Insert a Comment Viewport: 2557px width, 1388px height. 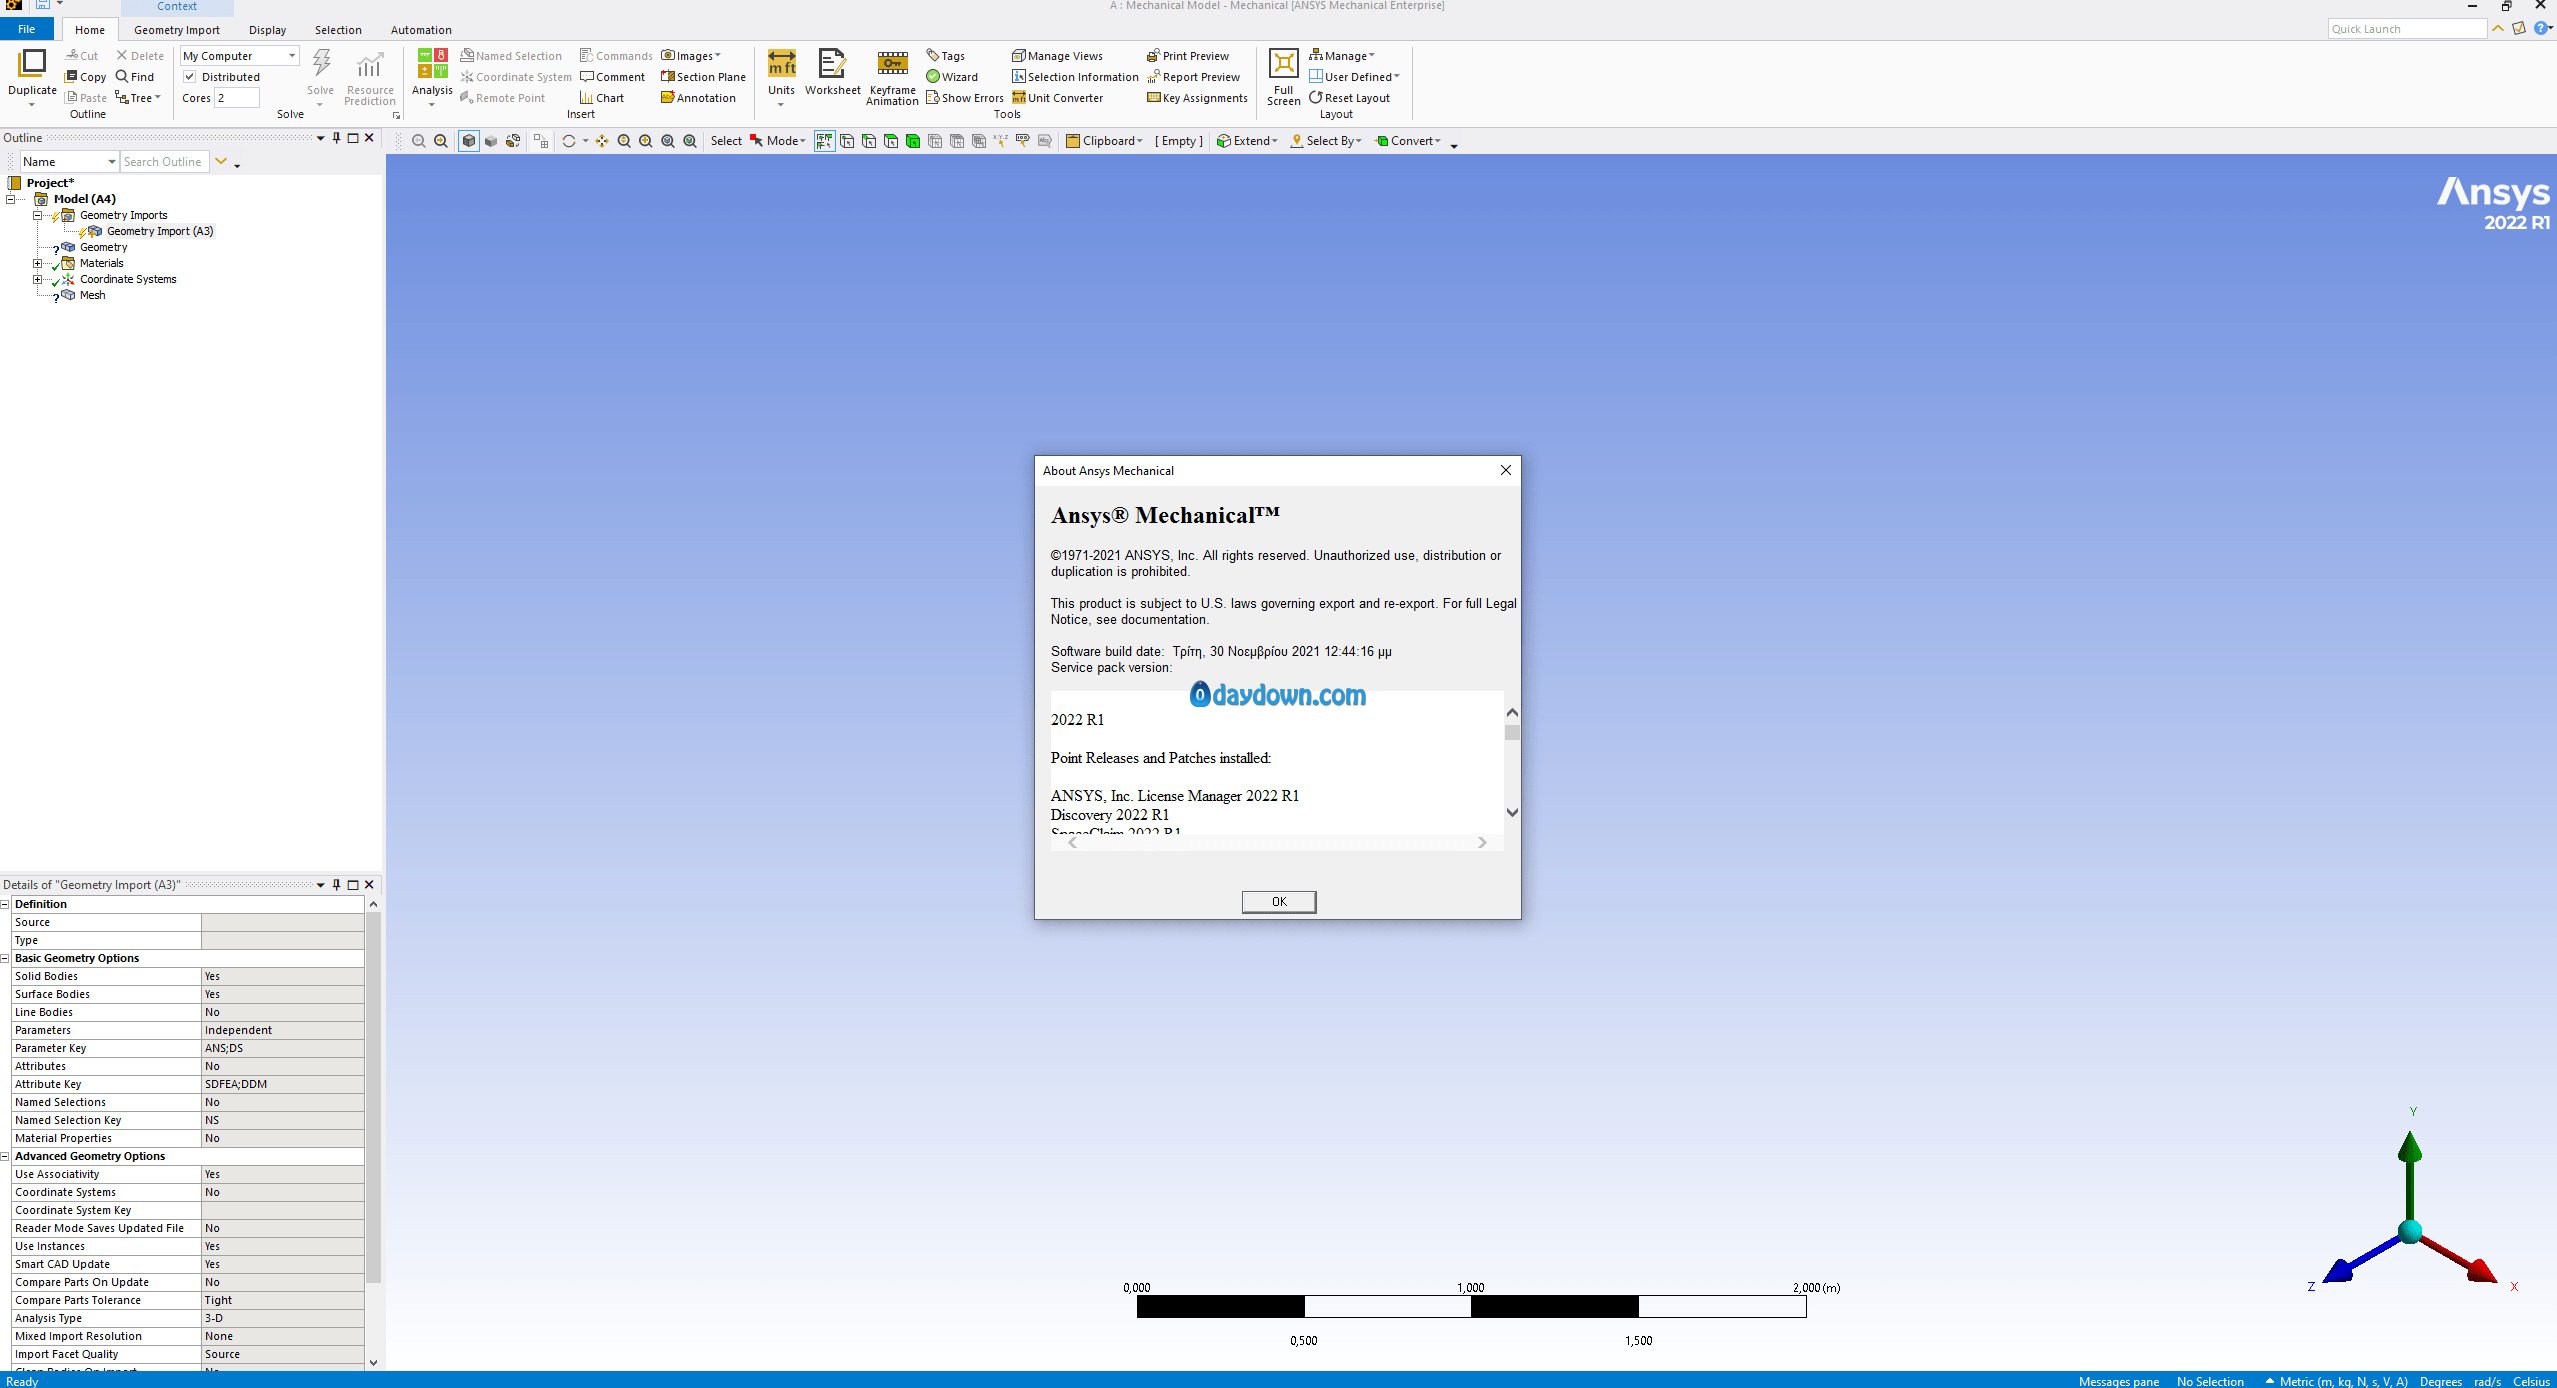point(612,77)
